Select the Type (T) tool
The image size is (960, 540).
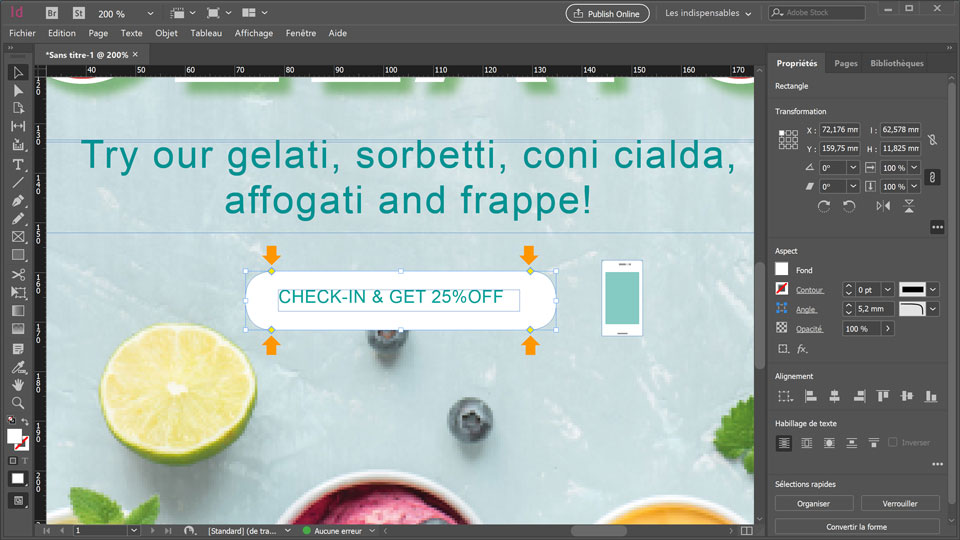click(x=18, y=165)
